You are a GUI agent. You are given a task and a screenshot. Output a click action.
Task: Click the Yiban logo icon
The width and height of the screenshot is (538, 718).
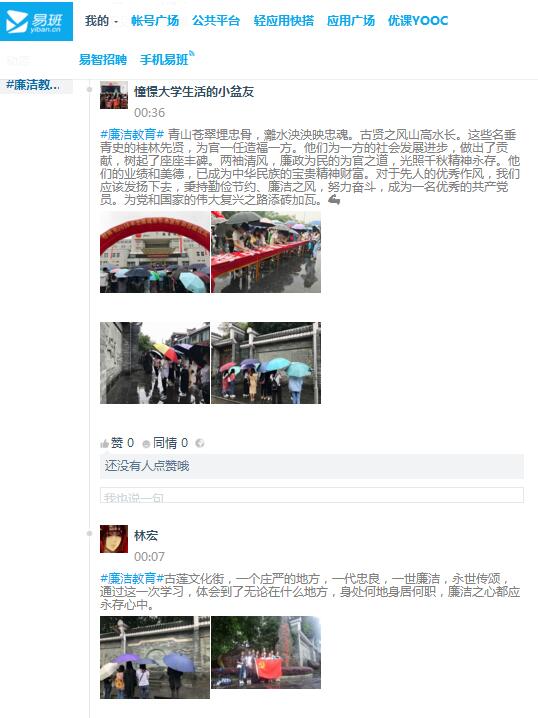point(36,21)
